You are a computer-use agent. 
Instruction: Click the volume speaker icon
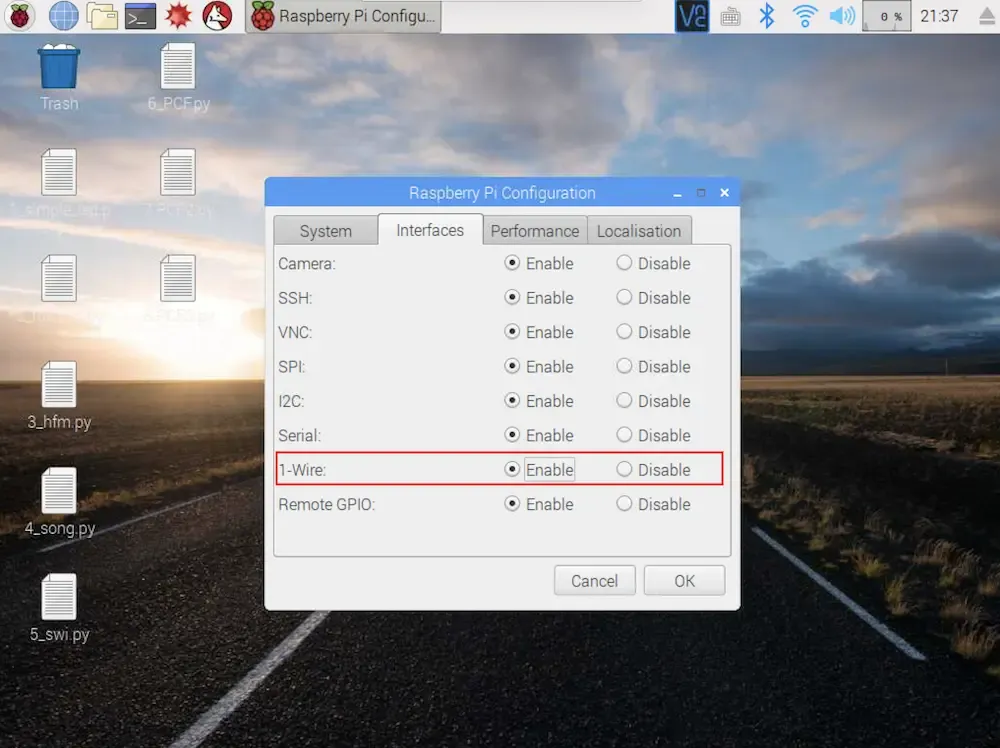point(842,16)
